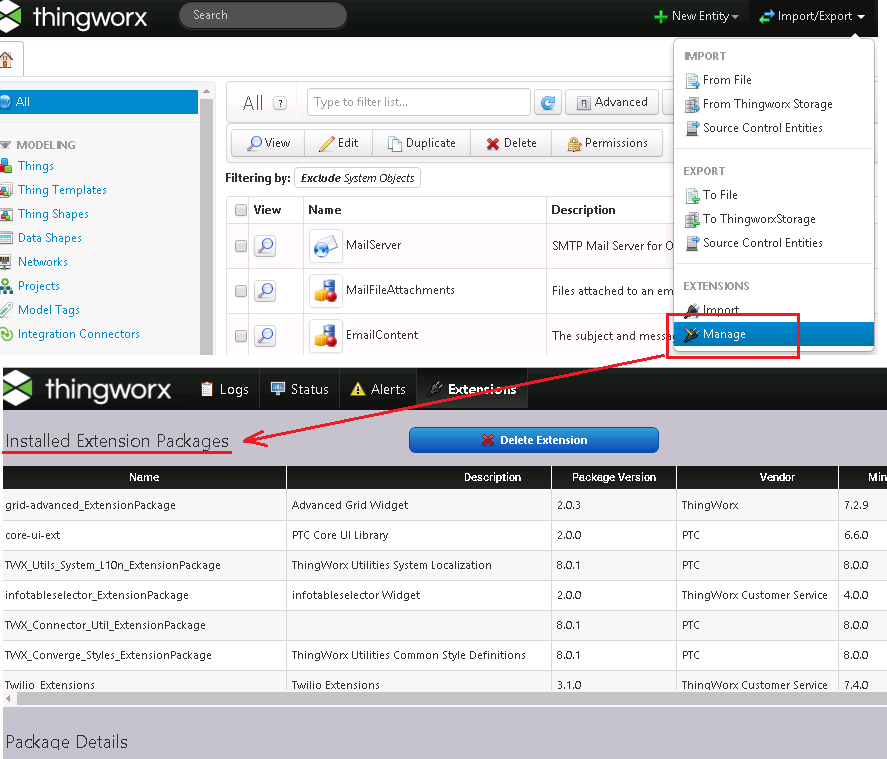Click the From Thingworx Storage icon
887x759 pixels.
point(692,105)
